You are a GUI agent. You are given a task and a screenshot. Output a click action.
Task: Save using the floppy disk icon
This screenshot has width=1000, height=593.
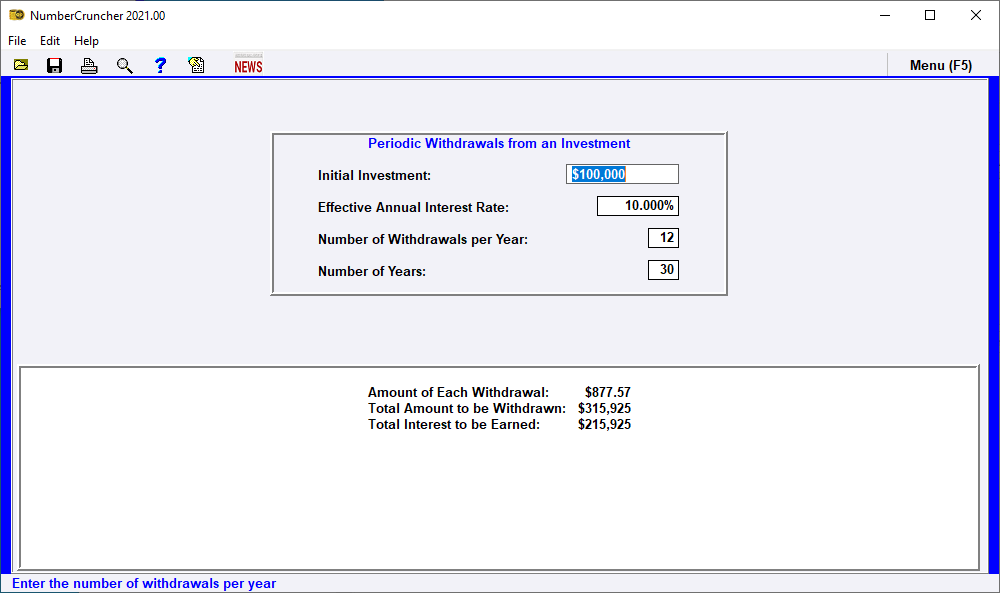(54, 65)
